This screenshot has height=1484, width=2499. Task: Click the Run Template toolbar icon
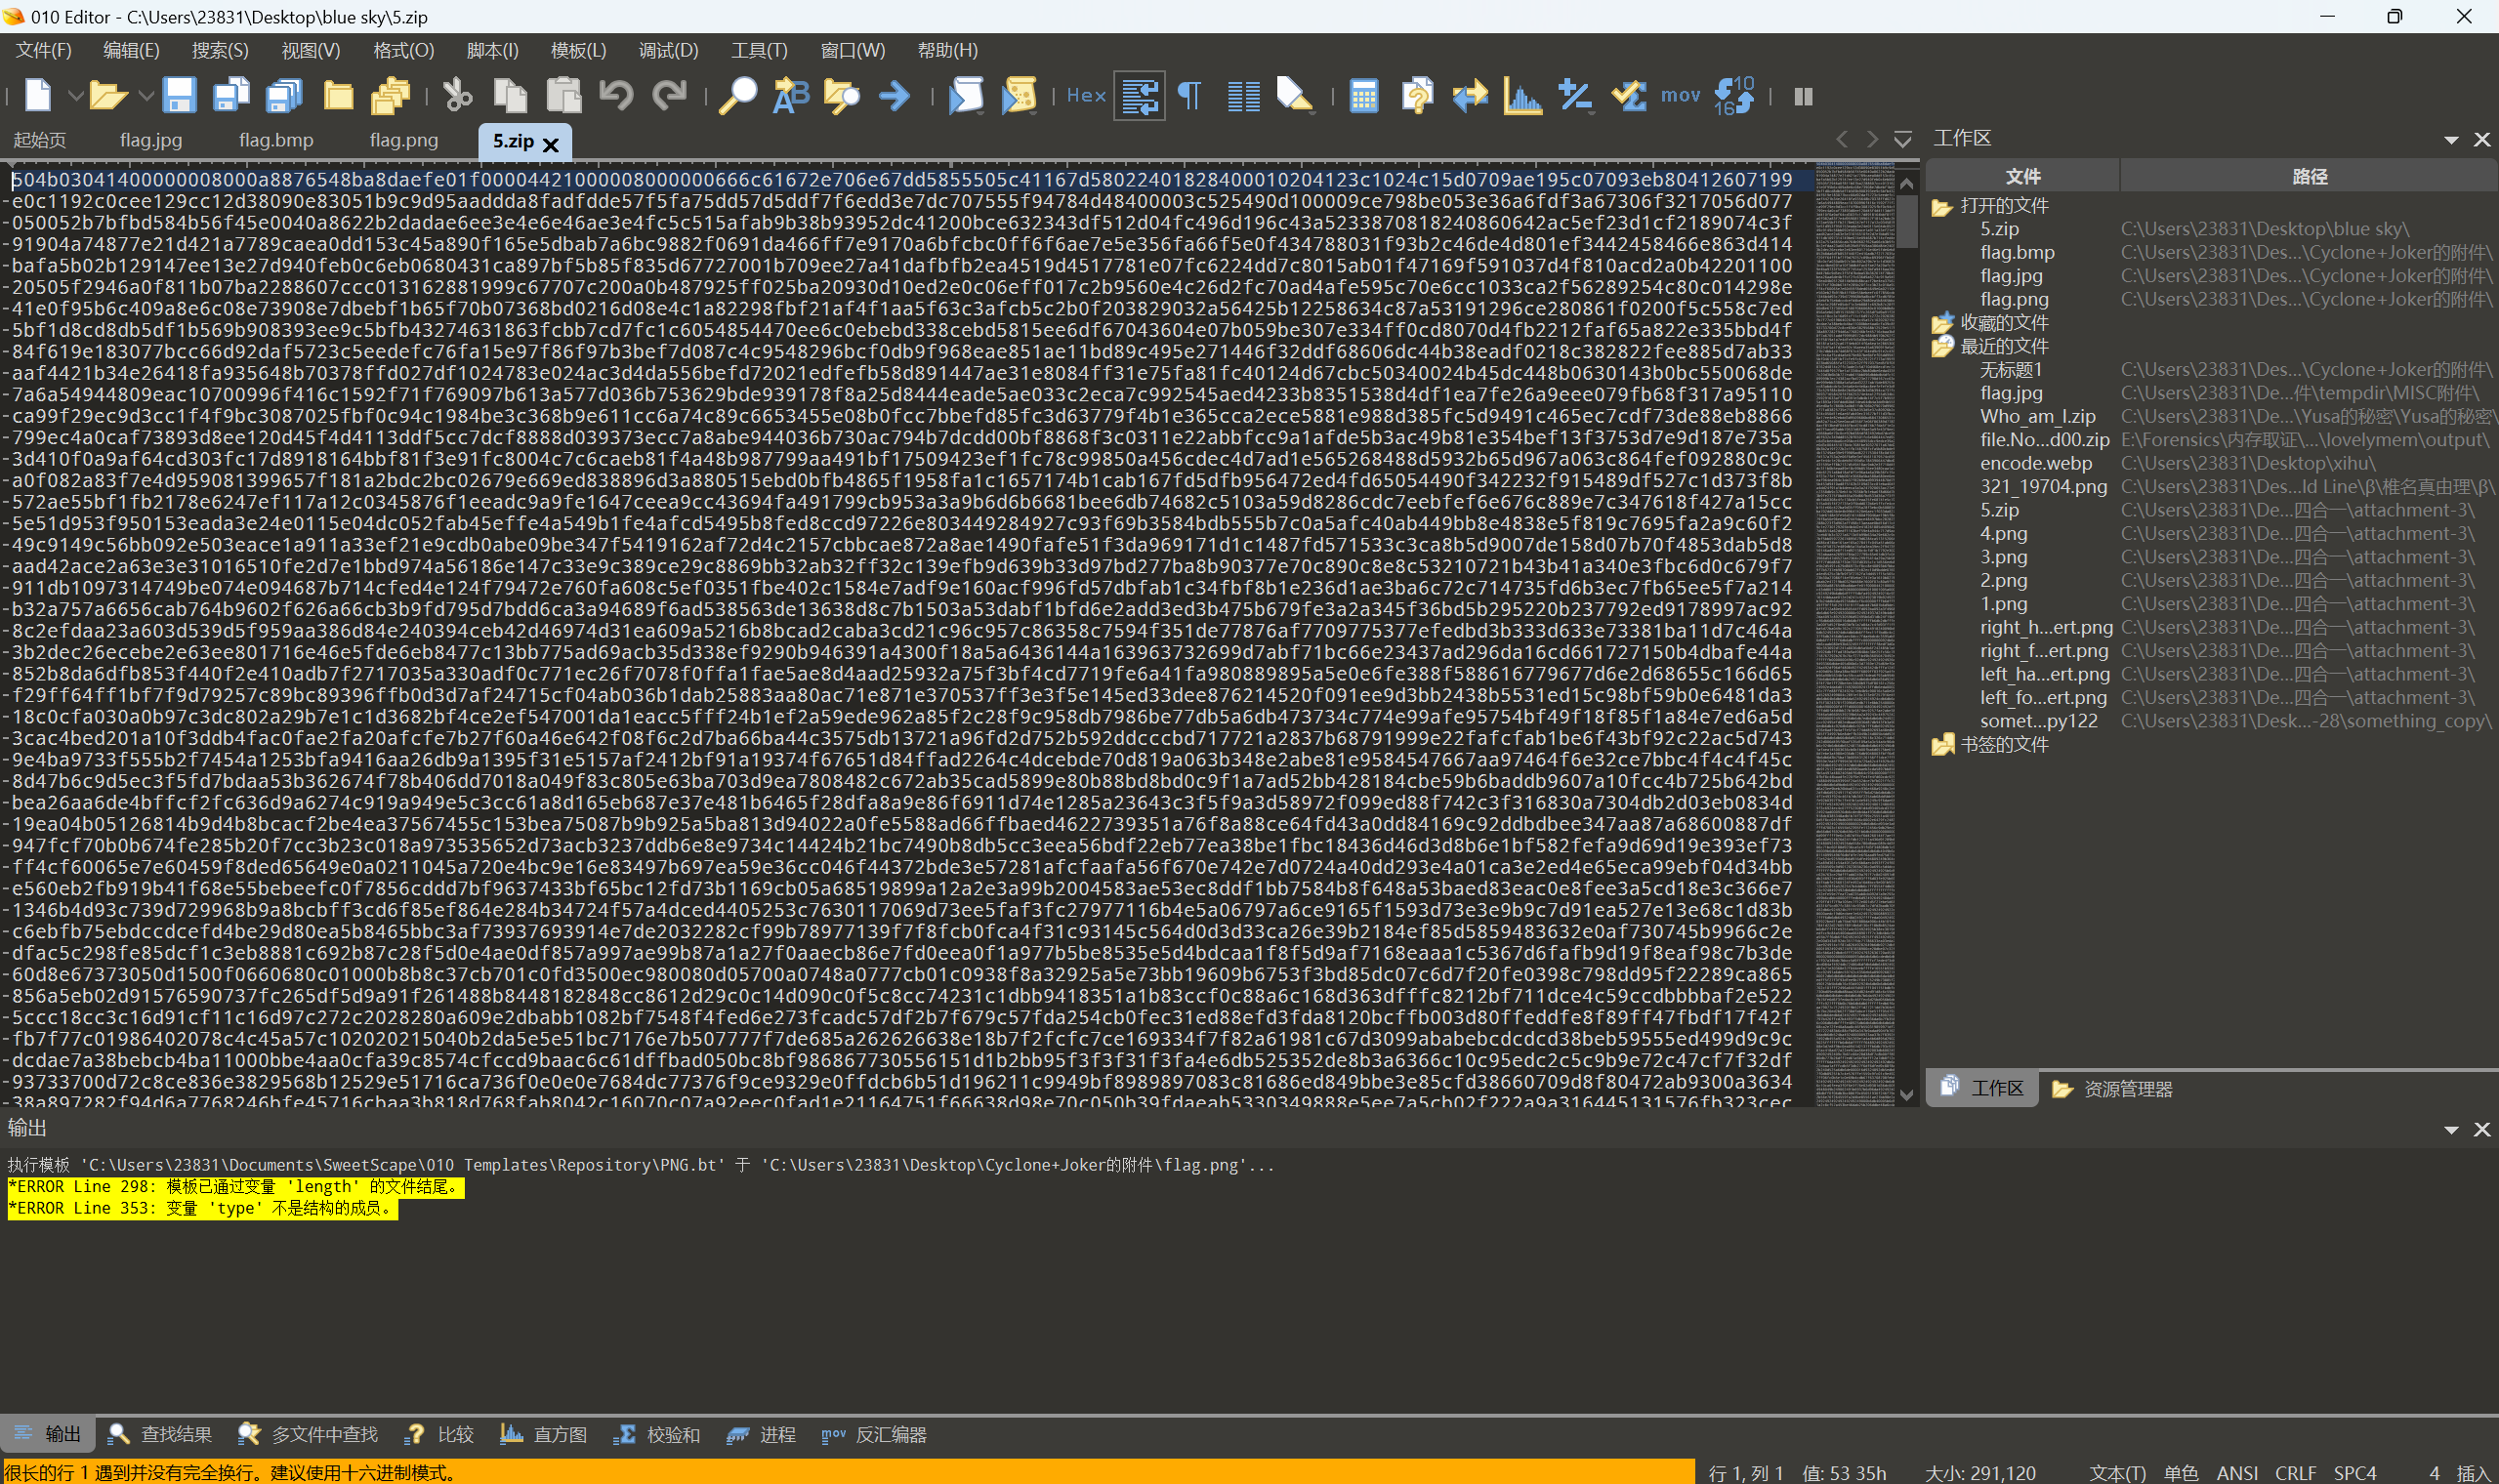(1019, 96)
